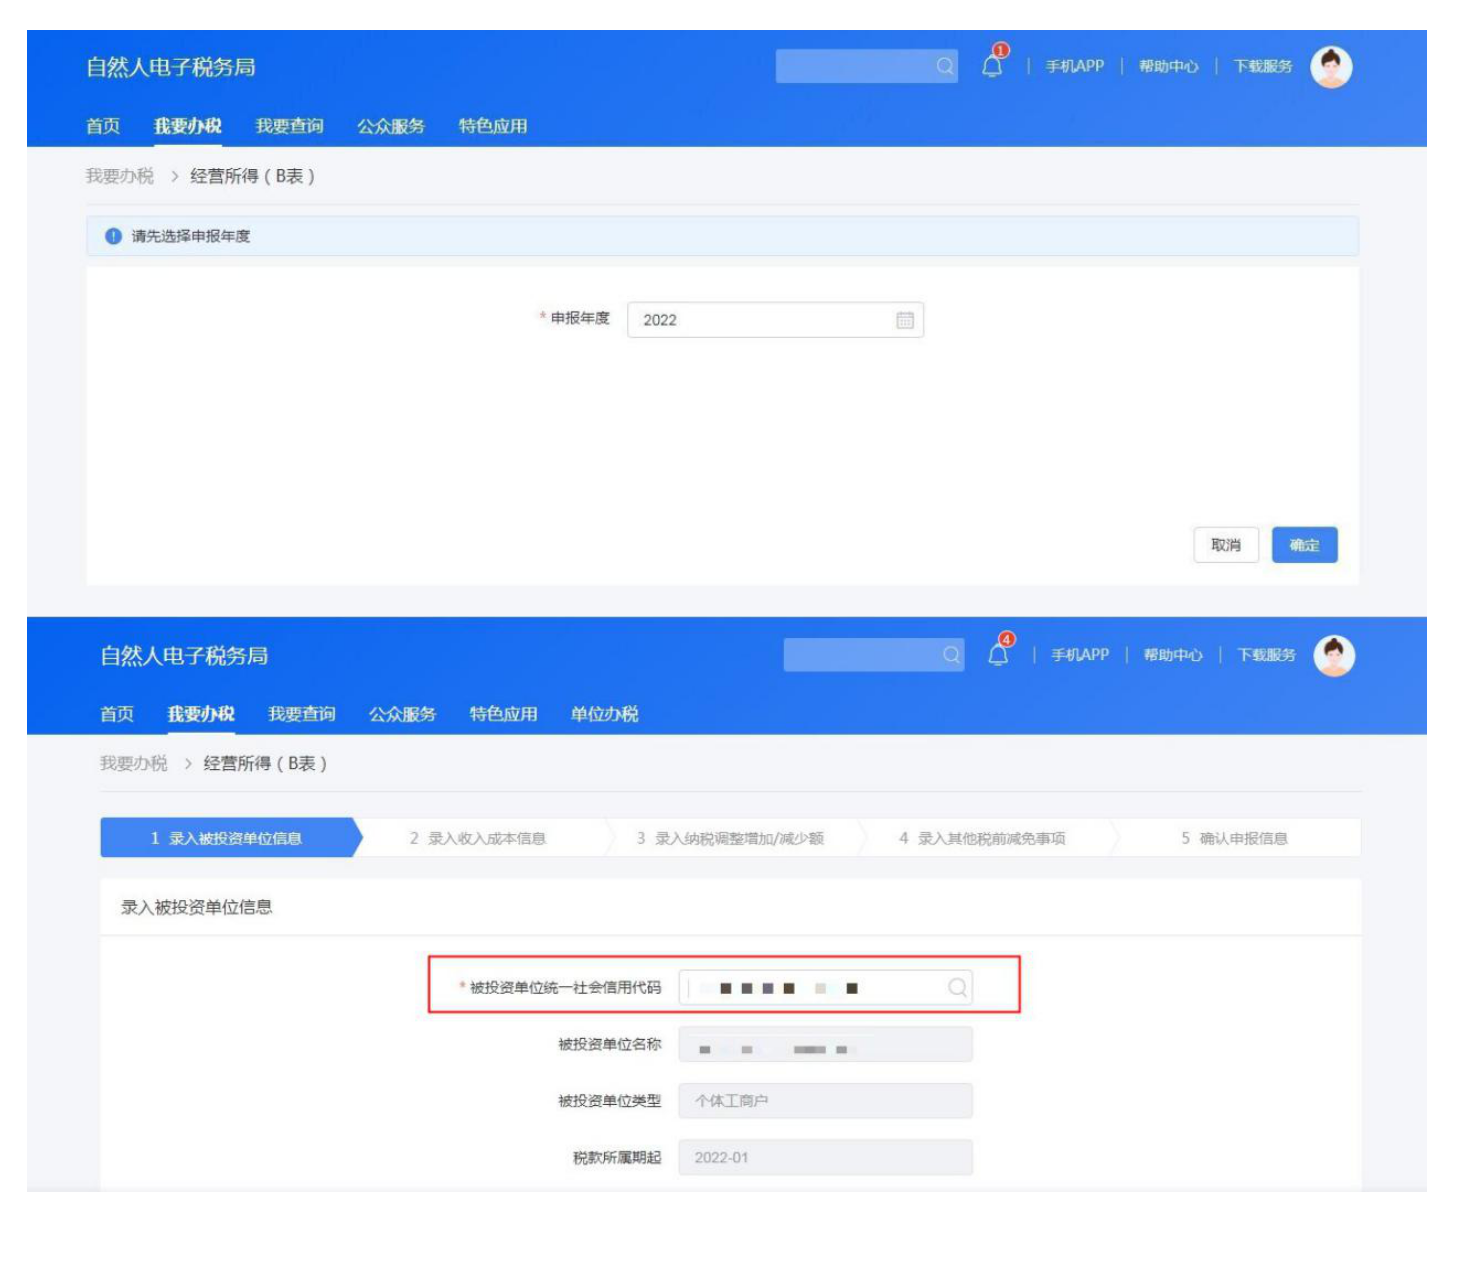This screenshot has height=1276, width=1473.
Task: Select step 2 录入收入成本信息
Action: pyautogui.click(x=478, y=838)
